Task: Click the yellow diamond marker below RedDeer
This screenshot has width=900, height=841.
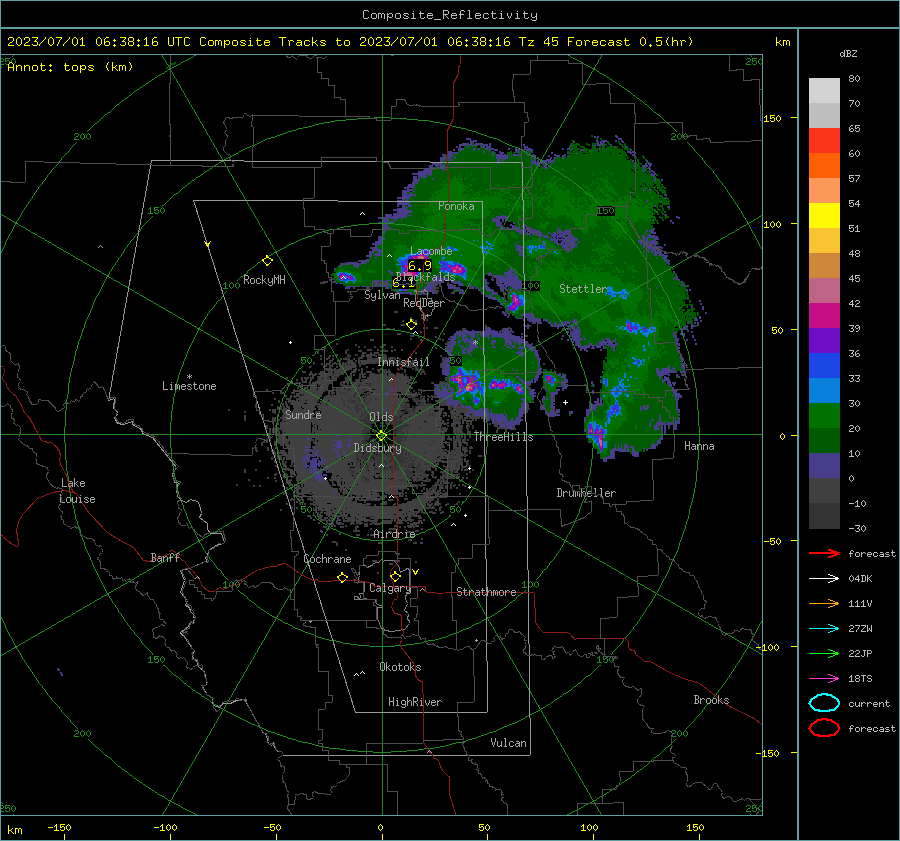Action: [x=411, y=325]
